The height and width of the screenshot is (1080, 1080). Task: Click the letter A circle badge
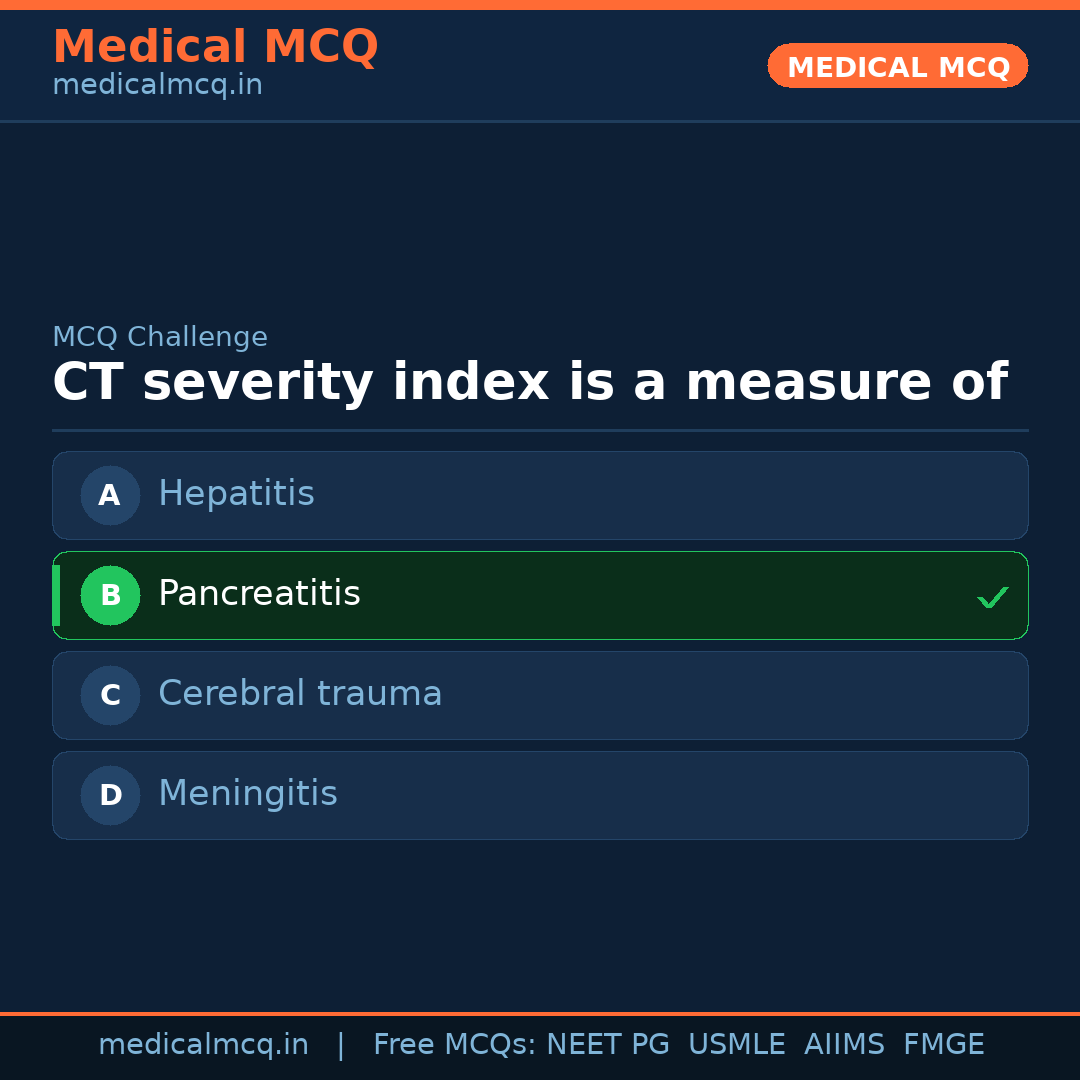pos(110,495)
